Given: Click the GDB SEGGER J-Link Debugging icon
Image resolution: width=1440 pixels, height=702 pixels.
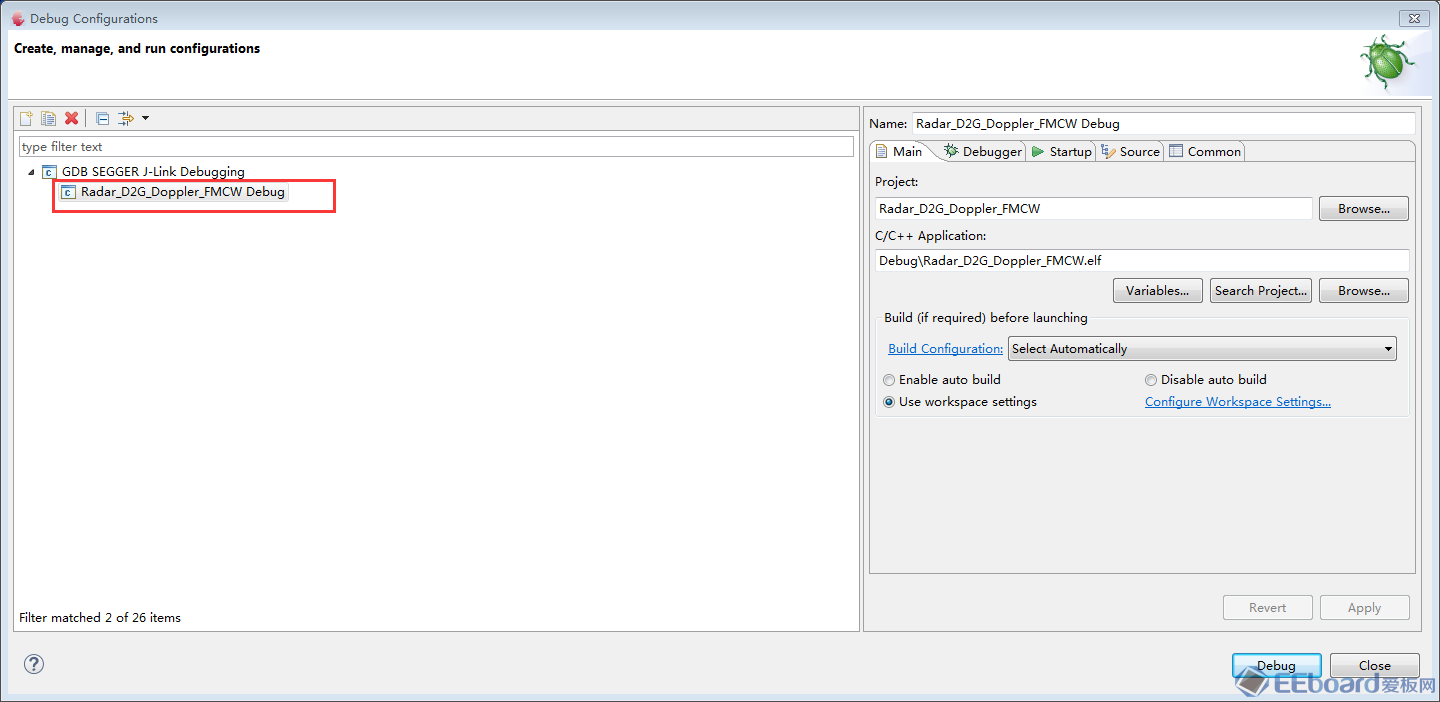Looking at the screenshot, I should [x=49, y=172].
